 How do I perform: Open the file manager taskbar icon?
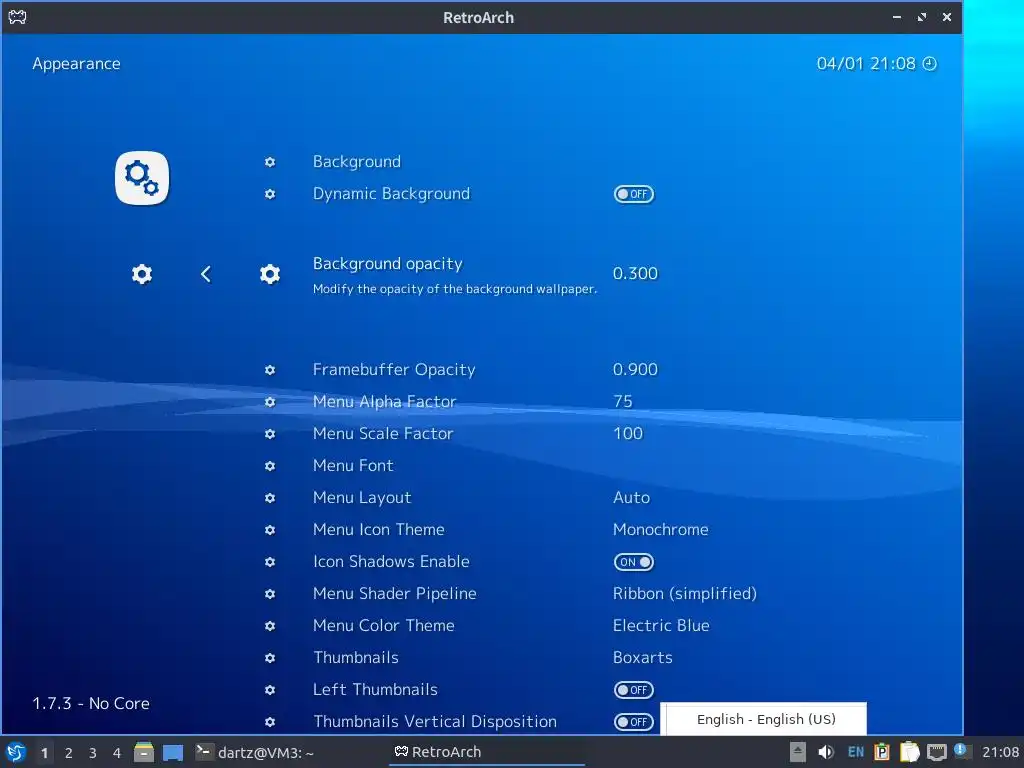click(x=144, y=752)
